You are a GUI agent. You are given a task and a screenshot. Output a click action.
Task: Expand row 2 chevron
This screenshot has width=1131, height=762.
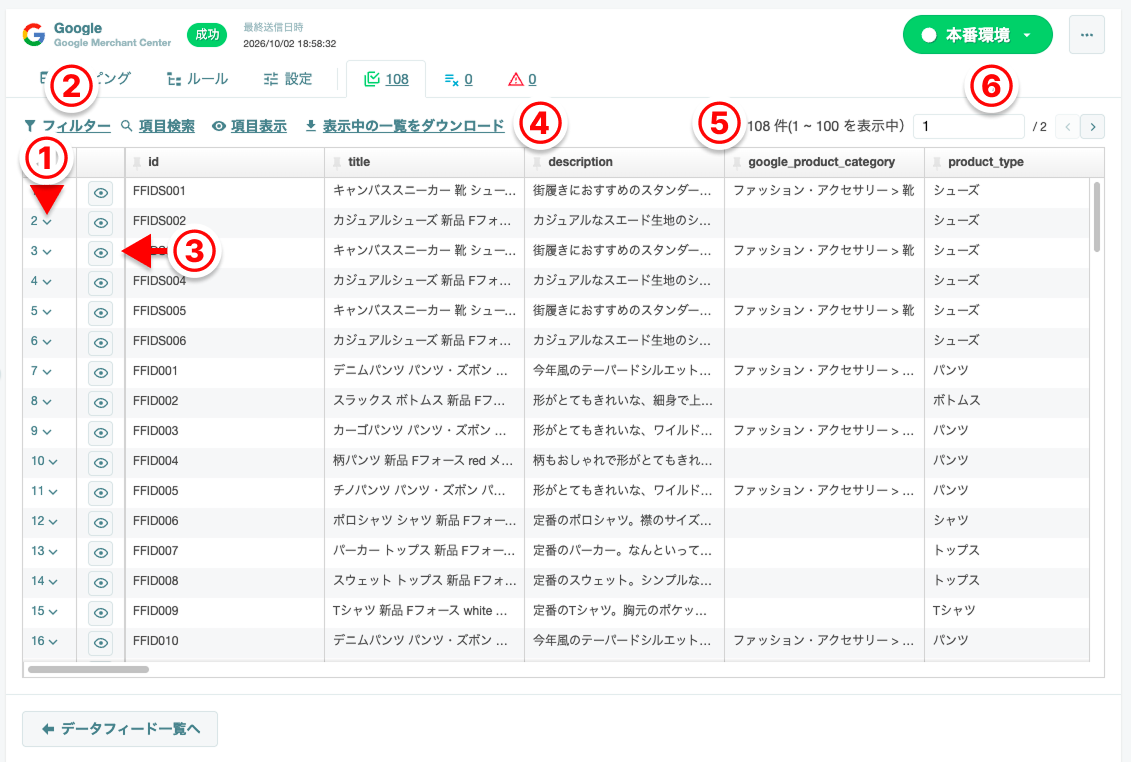(x=47, y=222)
